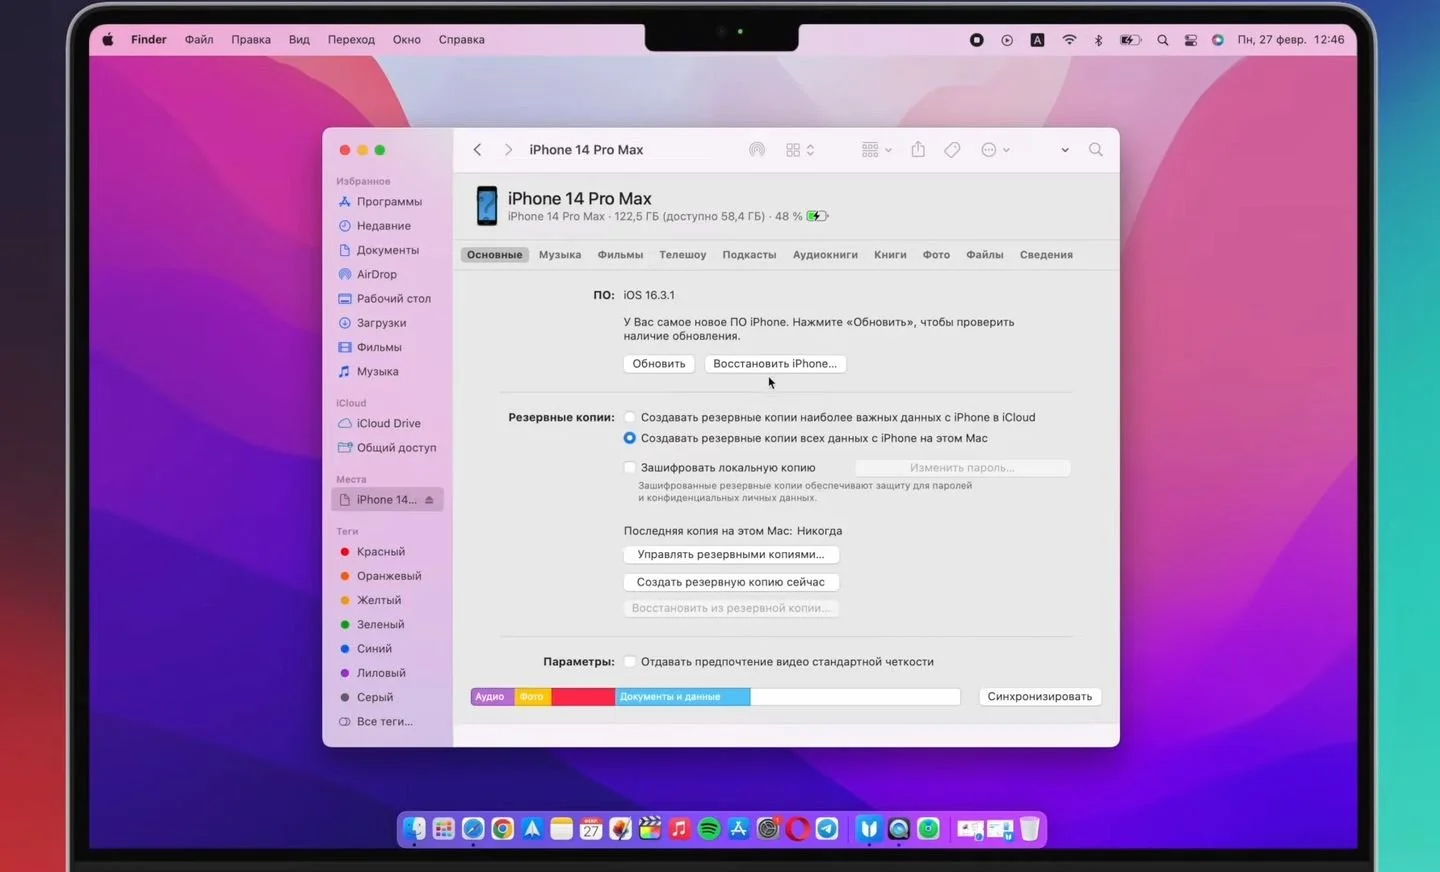Select the iCloud backup radio option
Image resolution: width=1440 pixels, height=872 pixels.
pyautogui.click(x=629, y=417)
